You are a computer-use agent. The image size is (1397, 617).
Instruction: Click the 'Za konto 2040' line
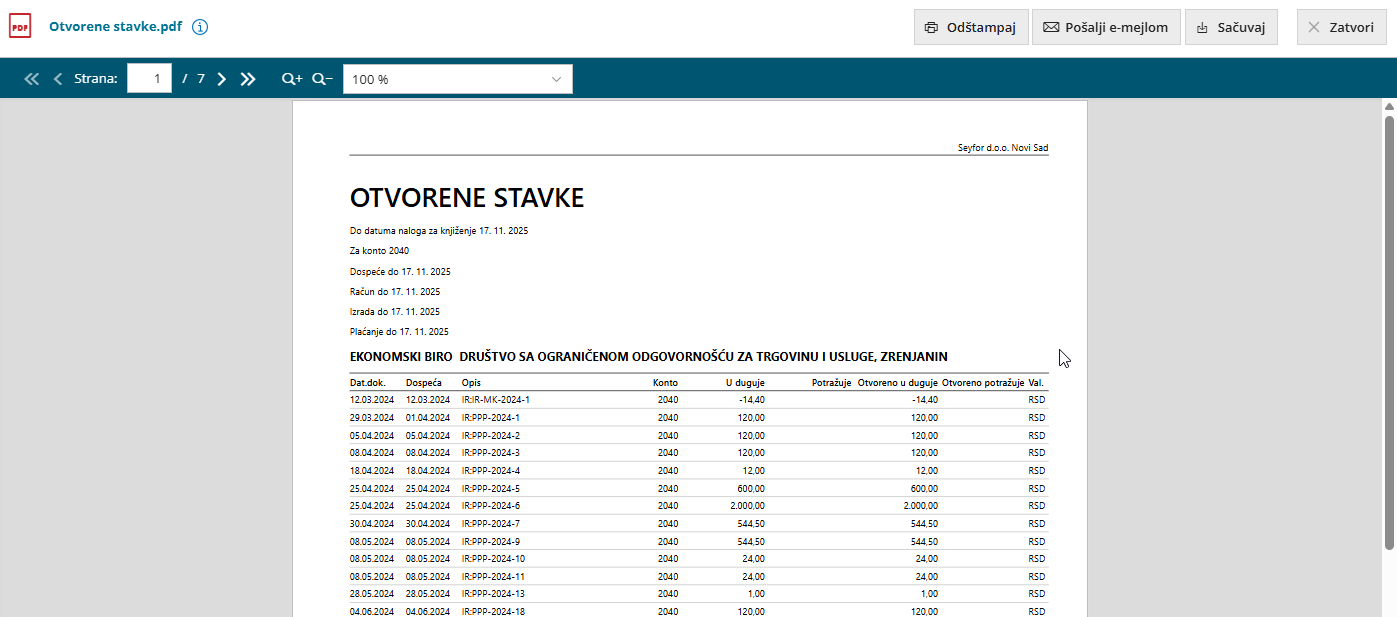point(379,251)
